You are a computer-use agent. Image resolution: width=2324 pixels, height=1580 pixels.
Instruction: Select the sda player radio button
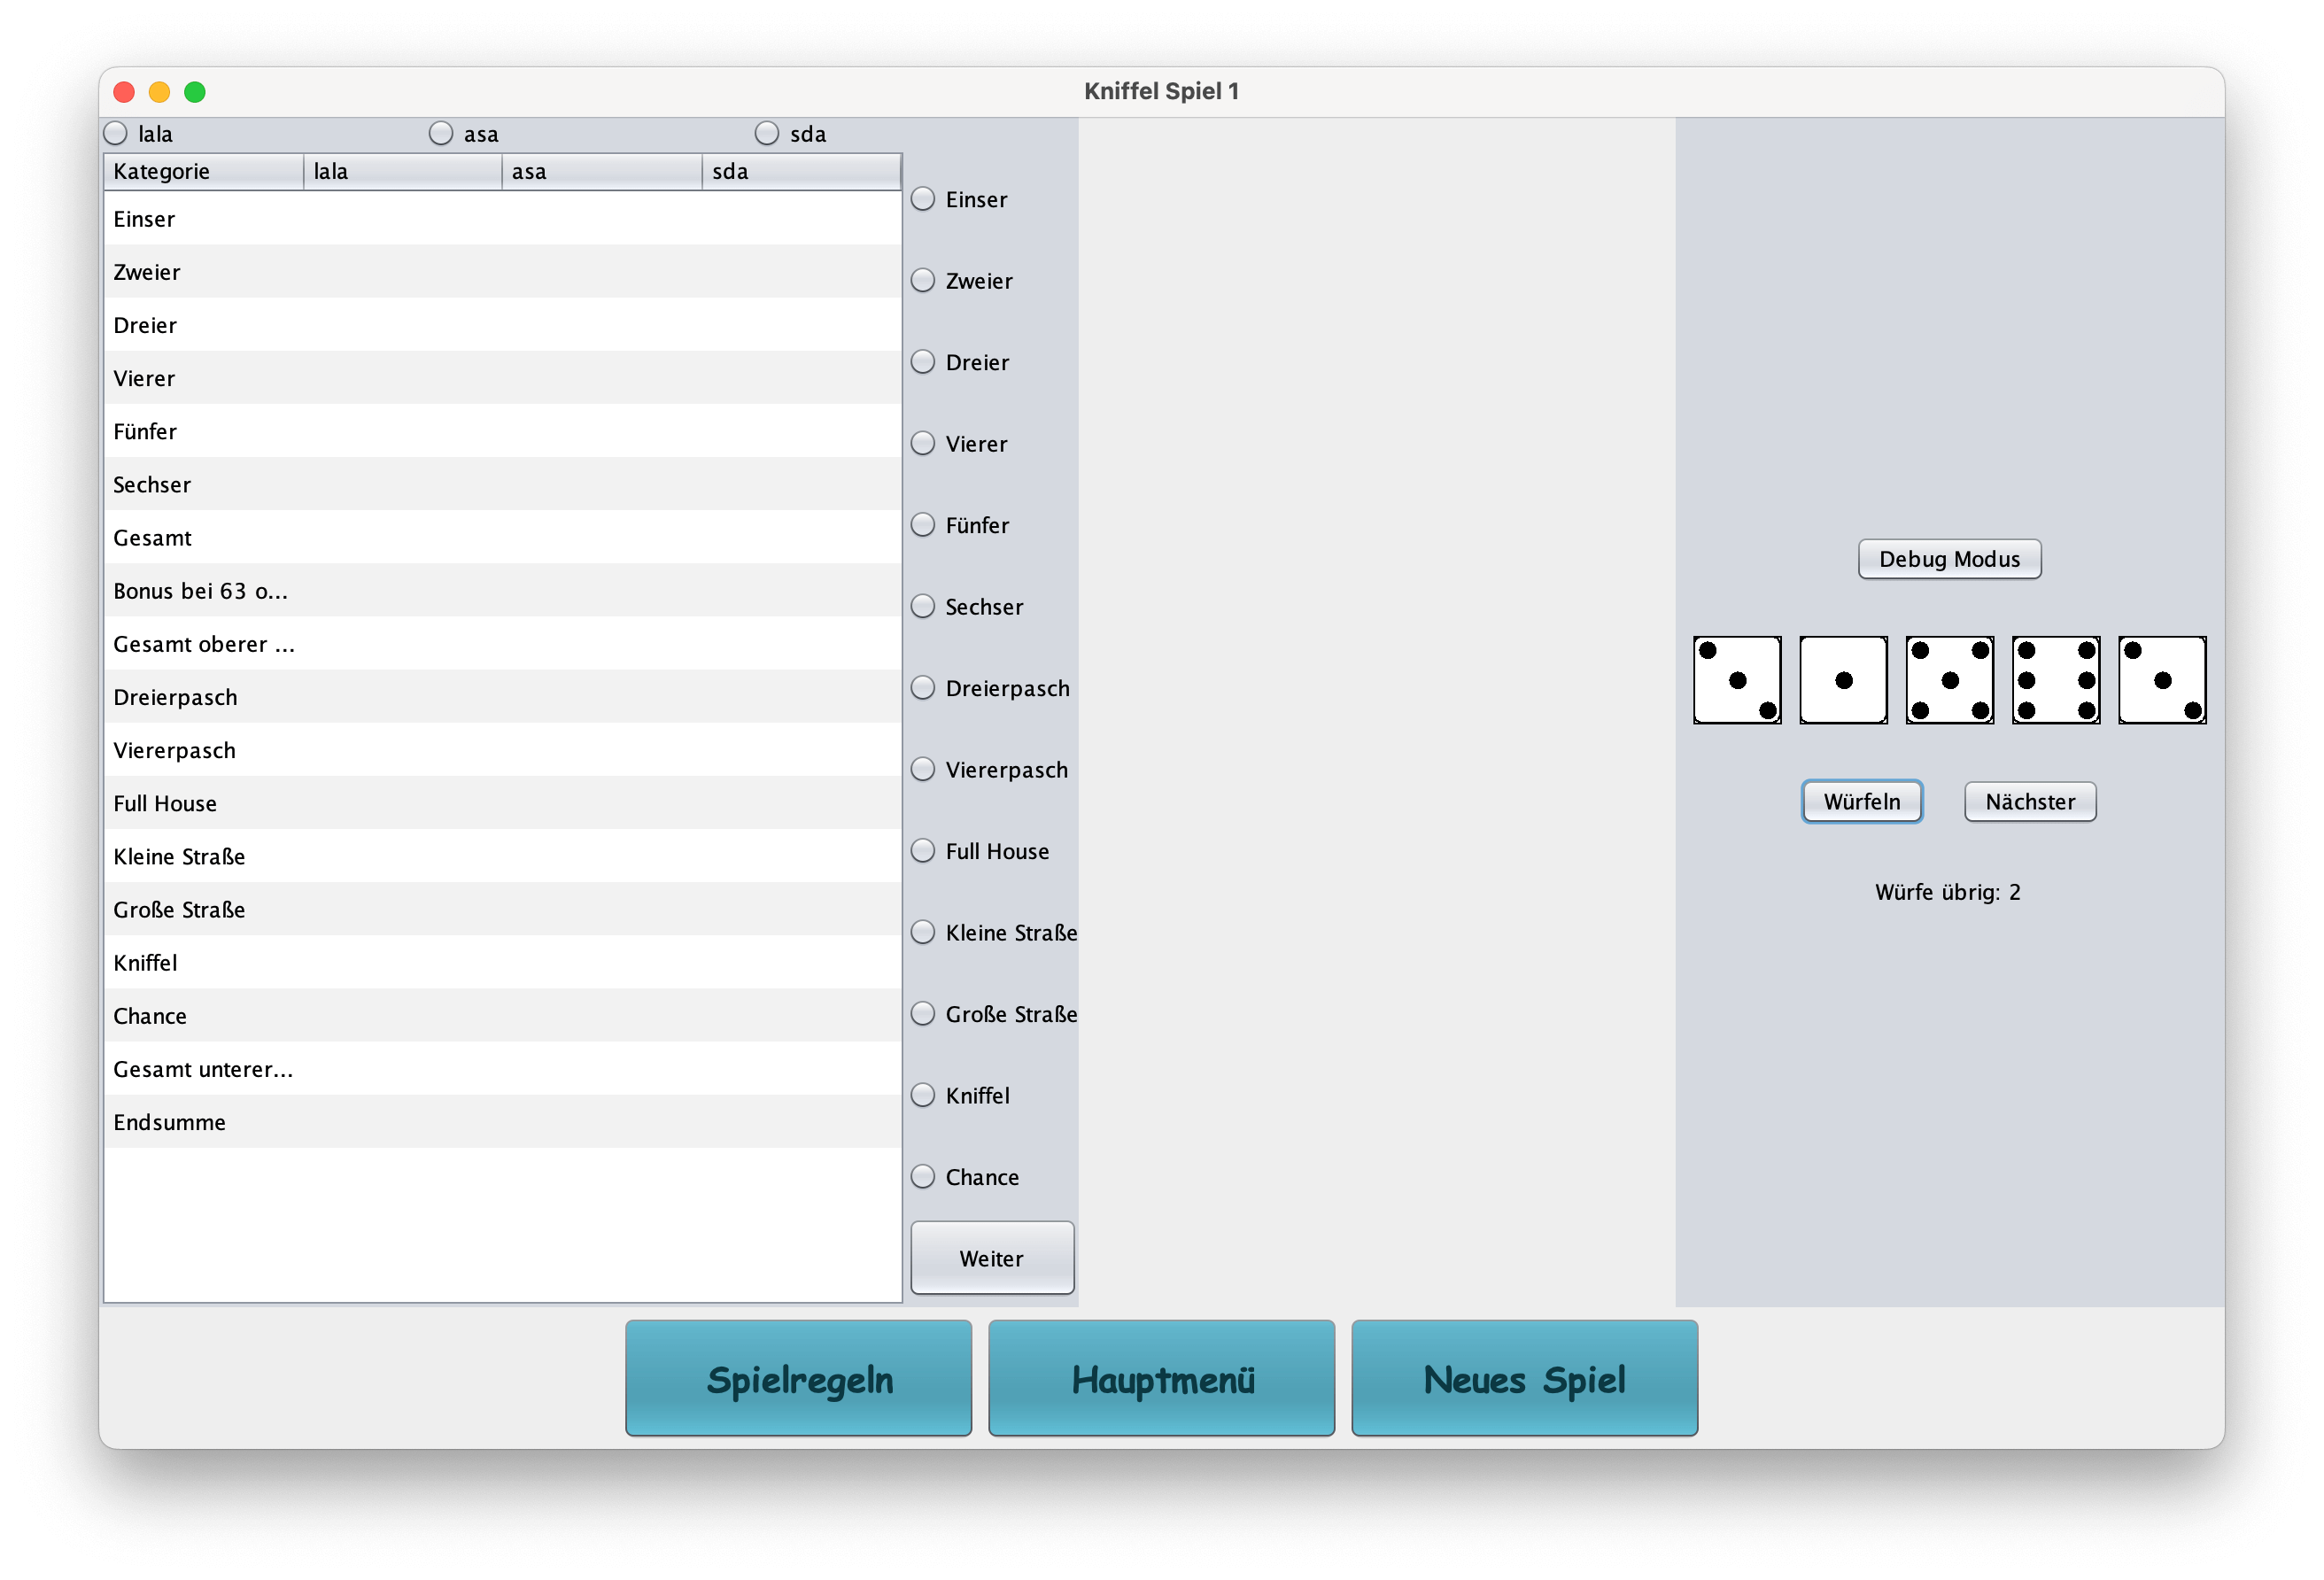767,133
